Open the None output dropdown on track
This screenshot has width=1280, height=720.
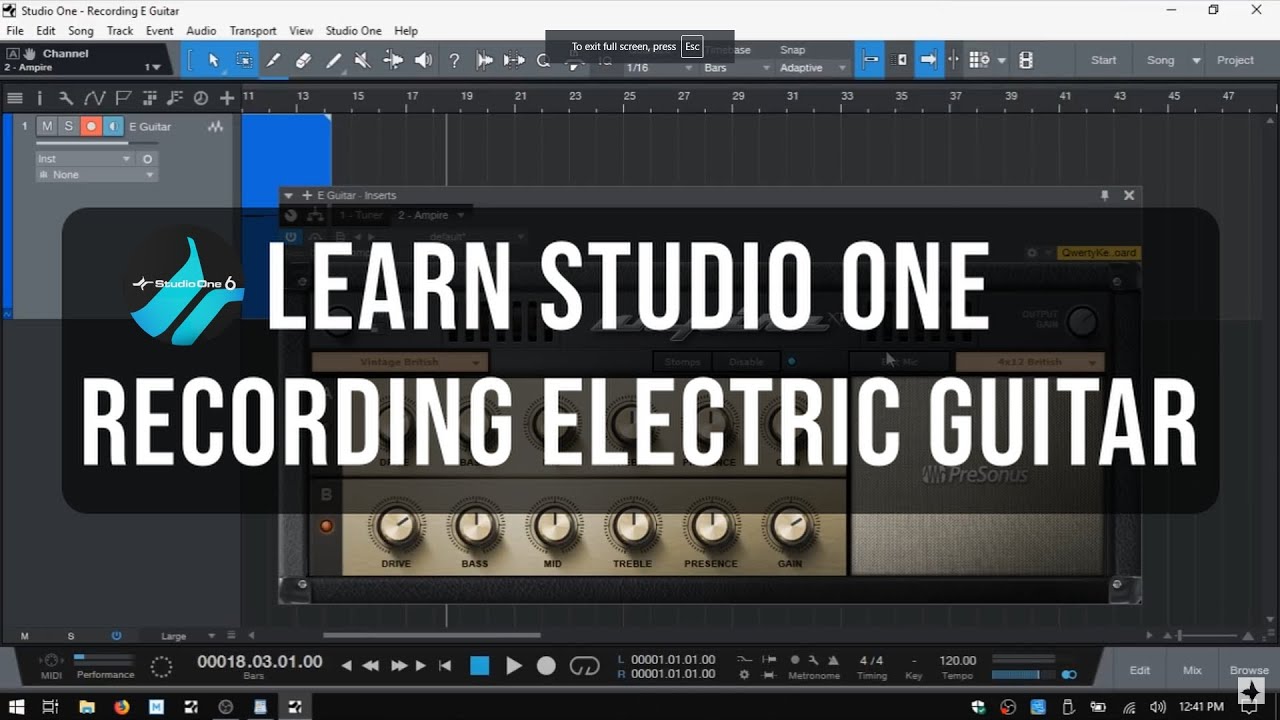pyautogui.click(x=96, y=175)
